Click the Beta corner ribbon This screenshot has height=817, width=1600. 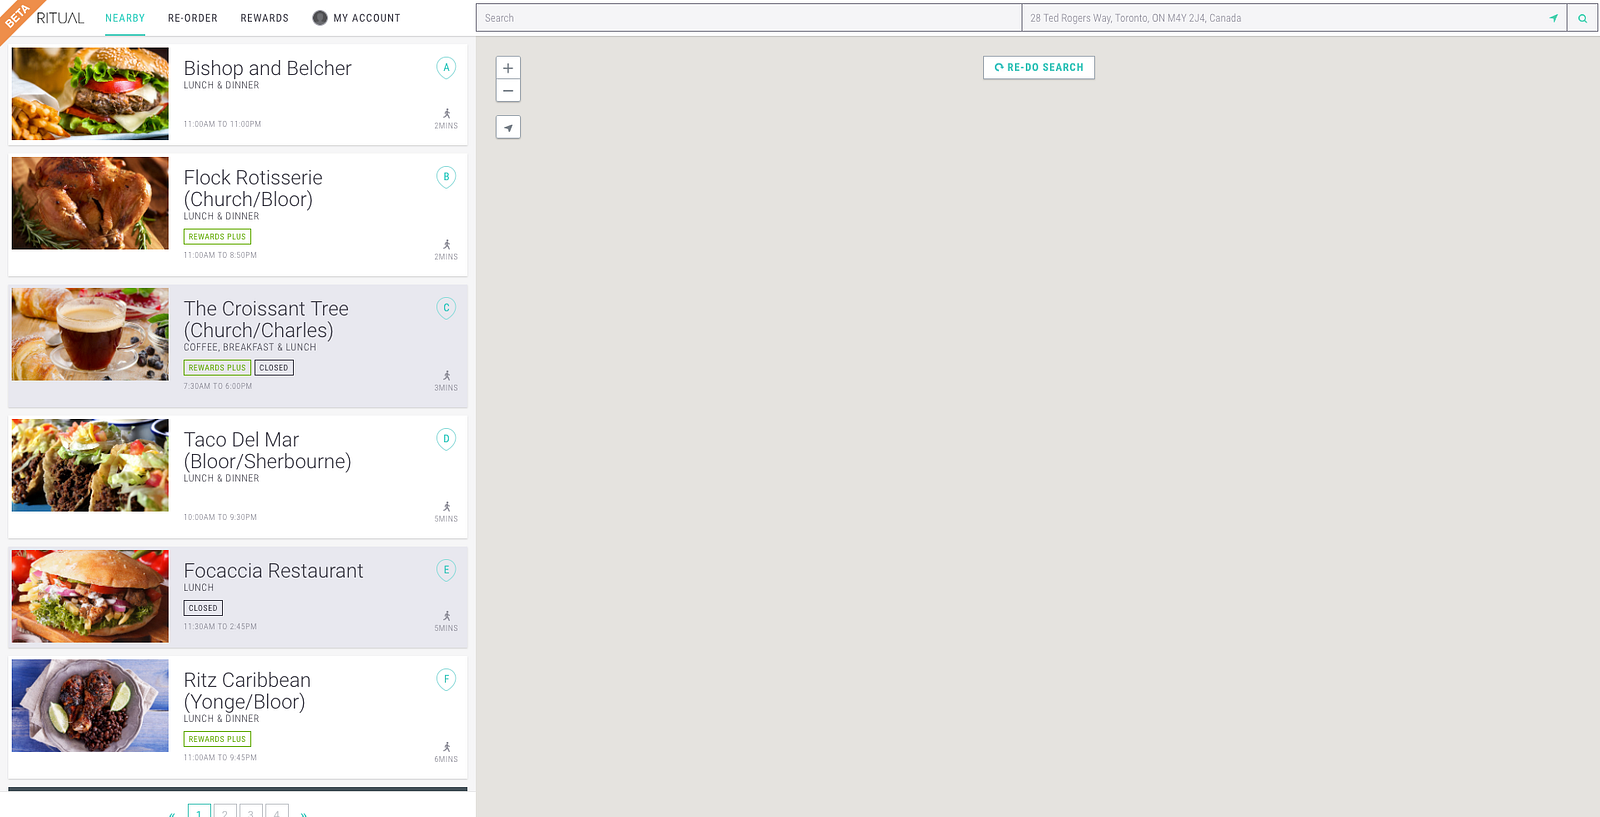tap(17, 17)
